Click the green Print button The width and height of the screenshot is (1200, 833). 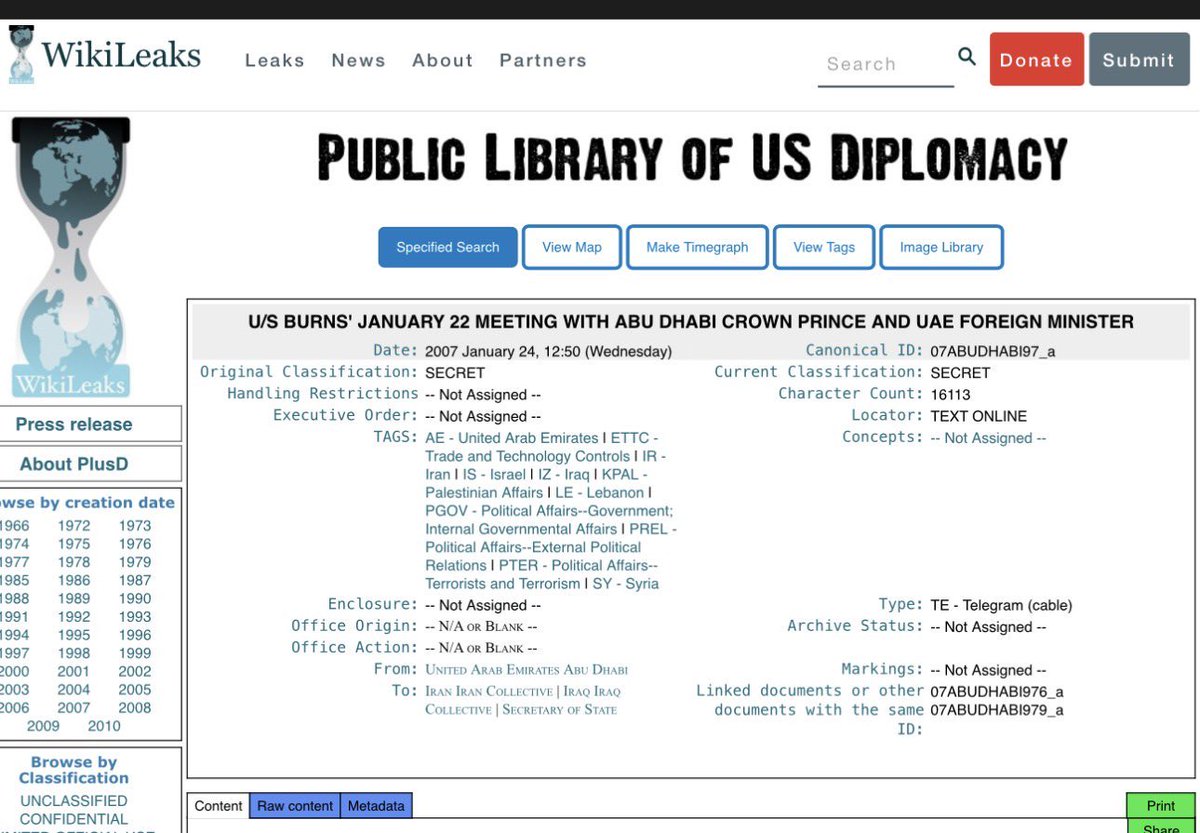(1160, 805)
